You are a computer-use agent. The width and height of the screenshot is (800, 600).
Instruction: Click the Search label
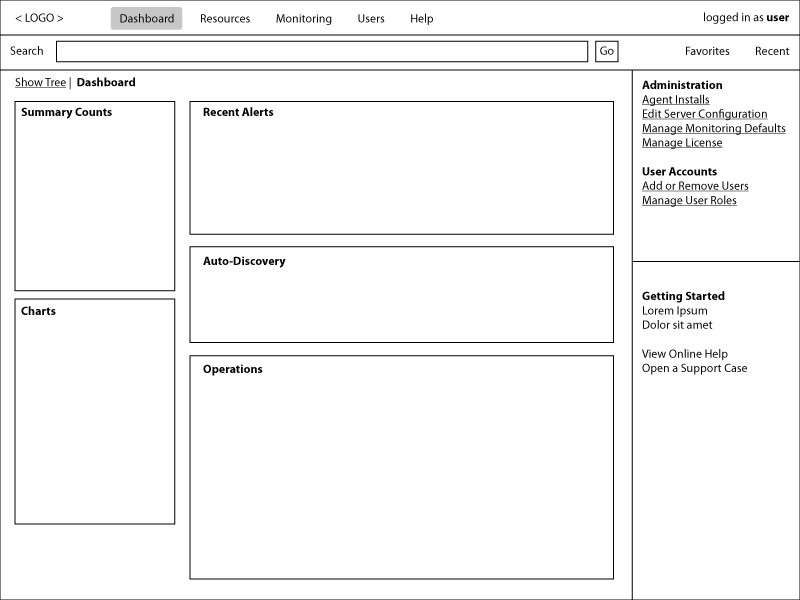click(x=27, y=51)
